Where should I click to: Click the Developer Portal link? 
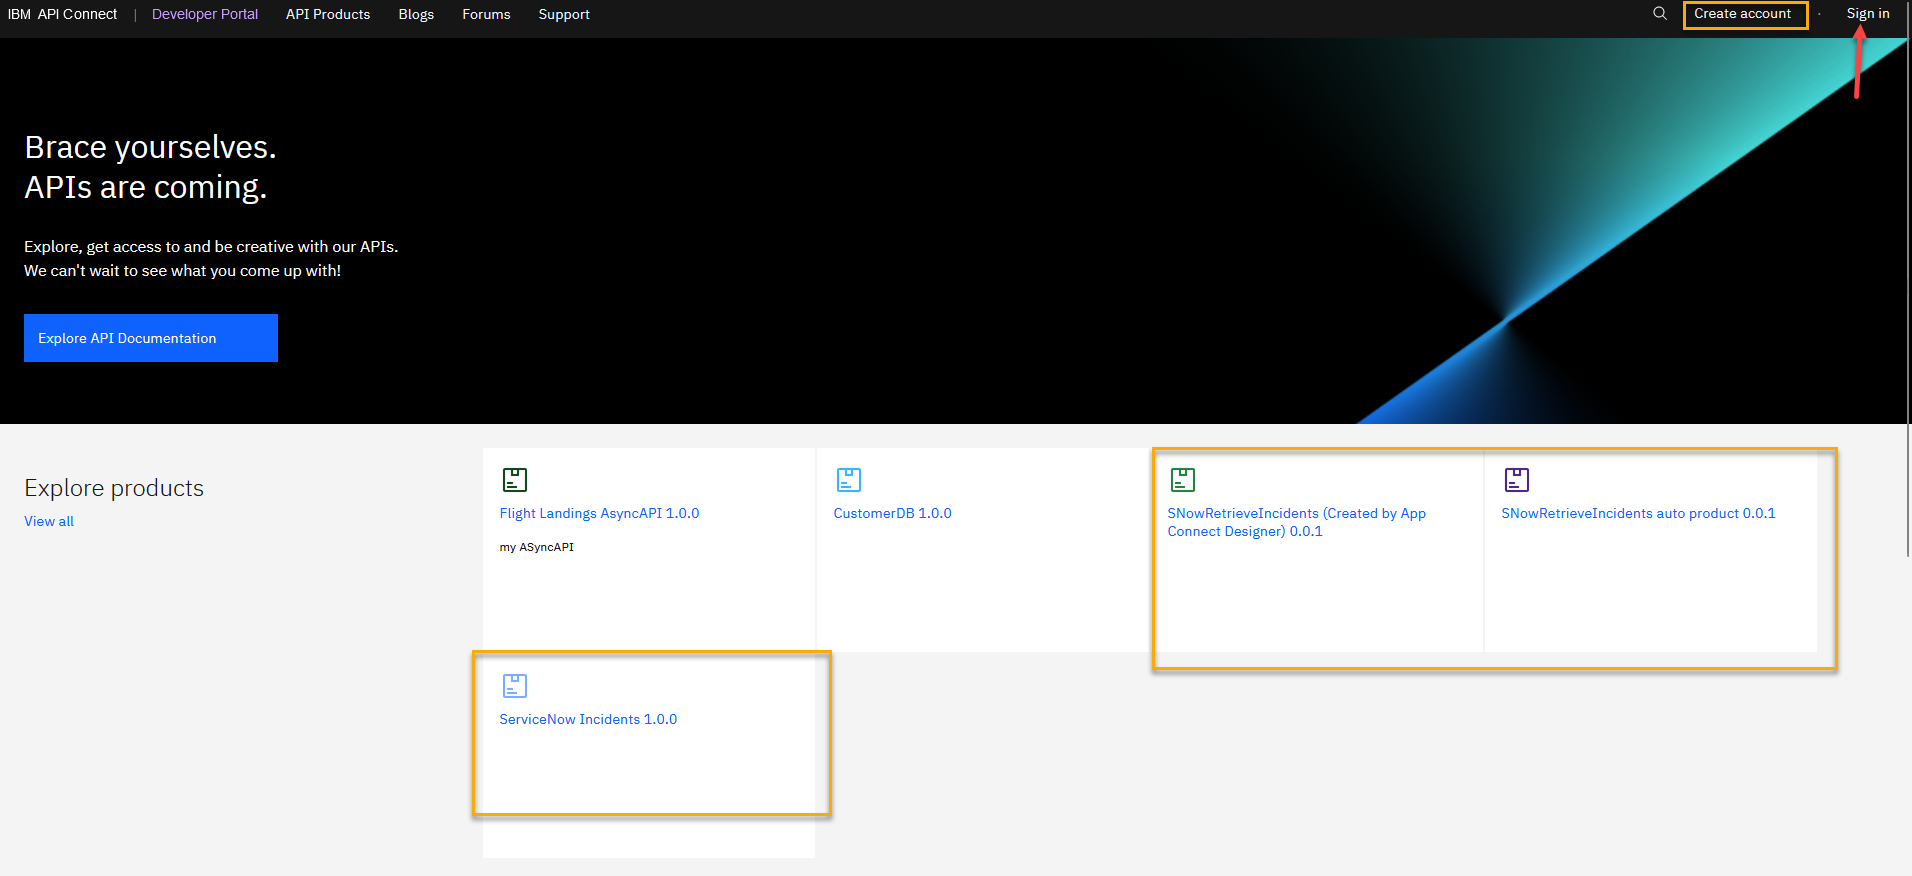coord(205,15)
